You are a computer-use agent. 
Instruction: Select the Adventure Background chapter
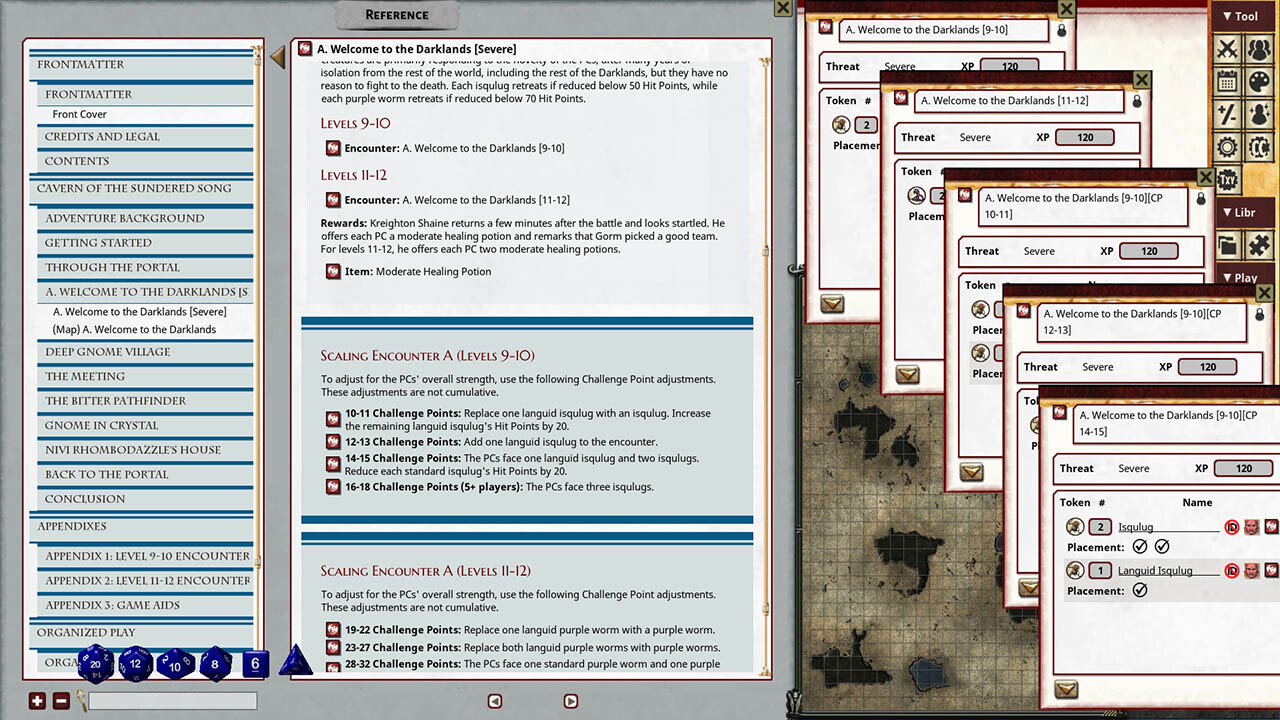124,218
